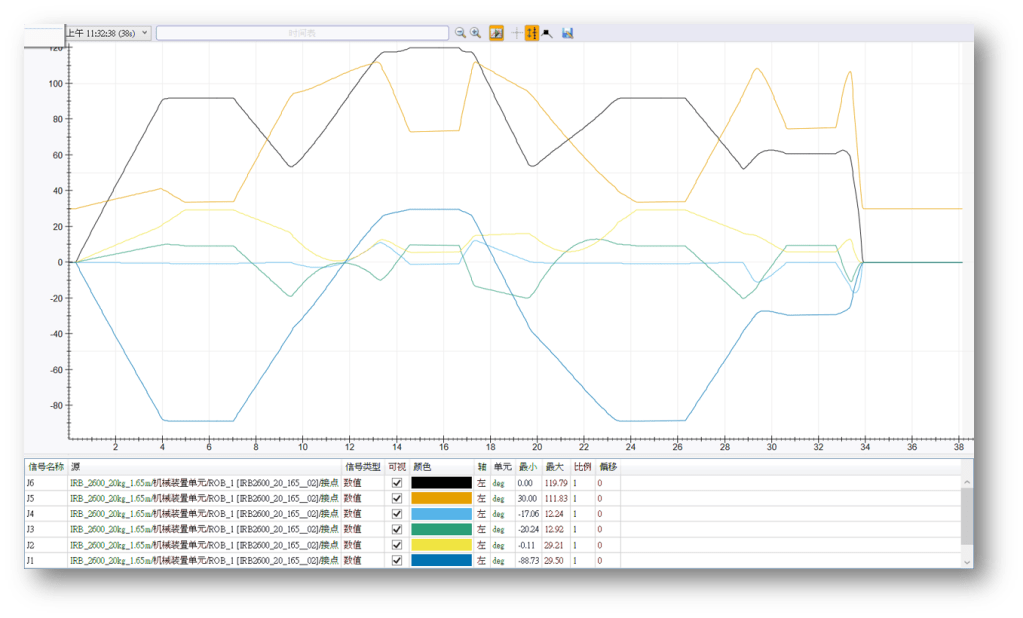Toggle the orange vertical marker tool
The height and width of the screenshot is (618, 1023).
point(532,33)
